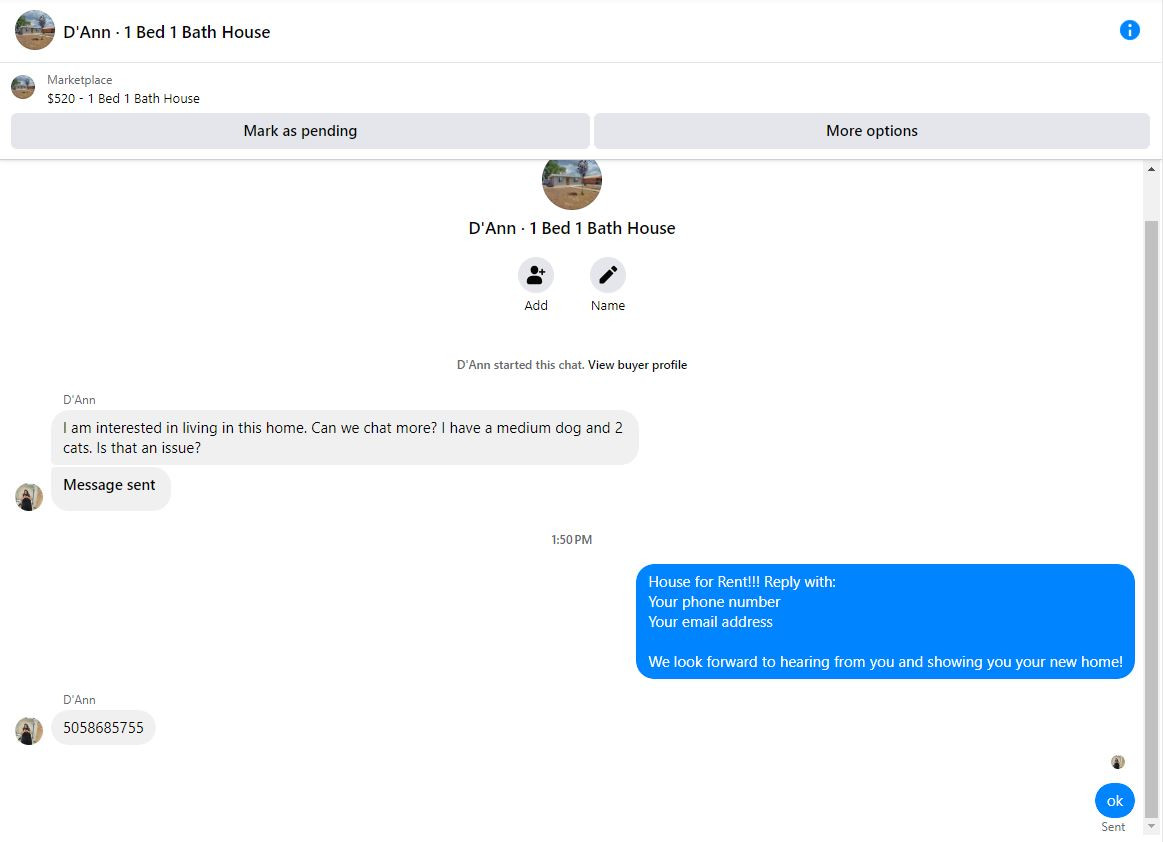Image resolution: width=1163 pixels, height=842 pixels.
Task: Click the scrollbar up arrow
Action: point(1151,169)
